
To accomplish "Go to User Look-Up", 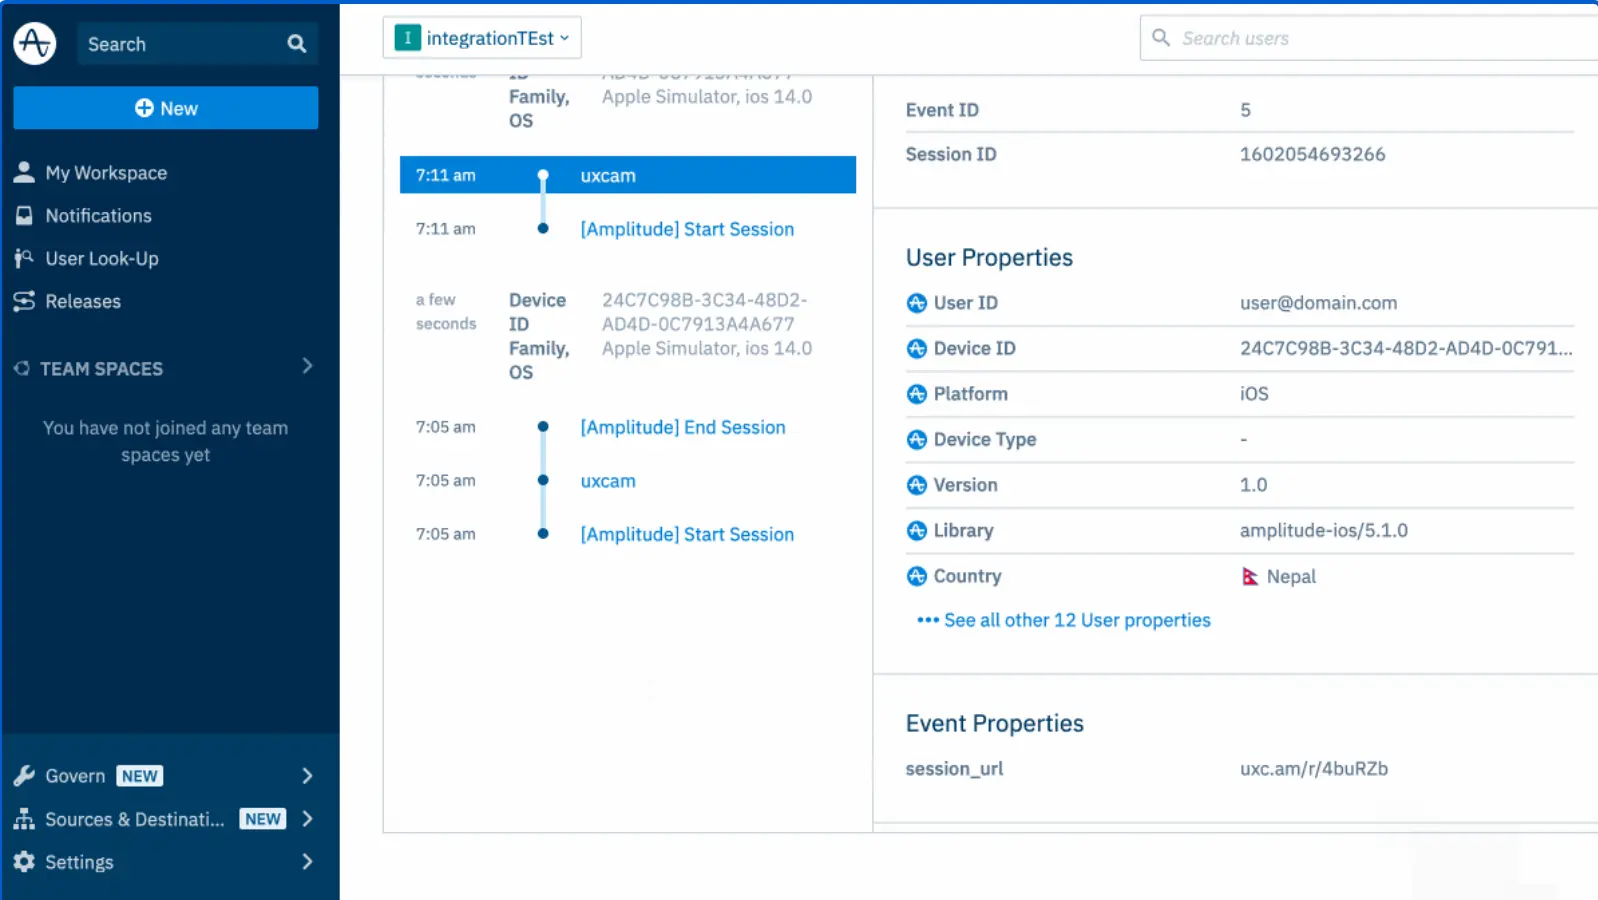I will [102, 258].
